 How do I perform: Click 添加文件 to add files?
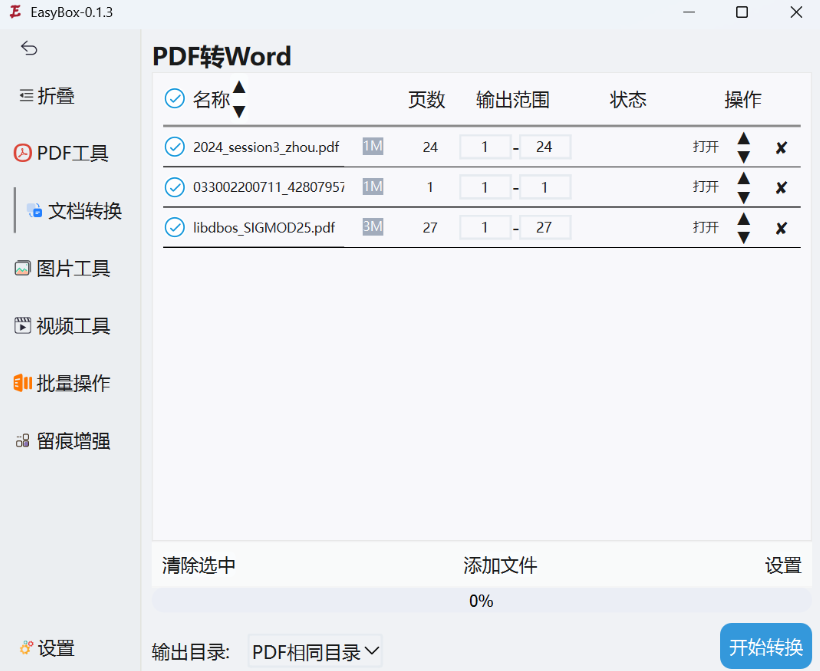500,566
